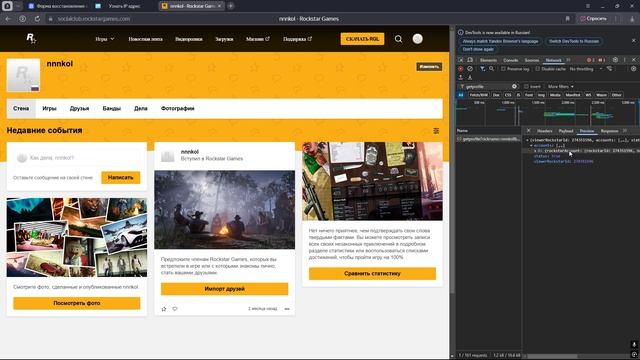Expand the root viewerRockstarId JSON object
The width and height of the screenshot is (640, 360).
click(527, 140)
